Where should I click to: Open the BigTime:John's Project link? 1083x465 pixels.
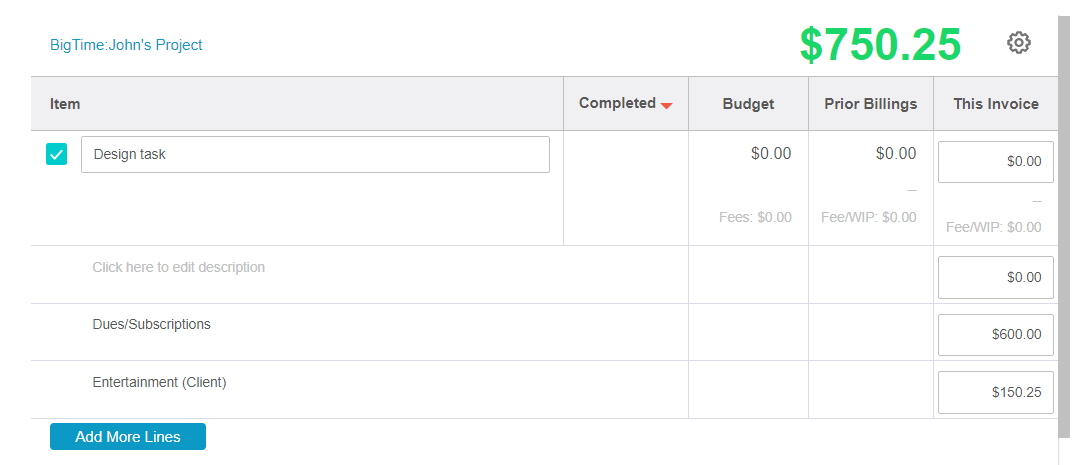(126, 45)
